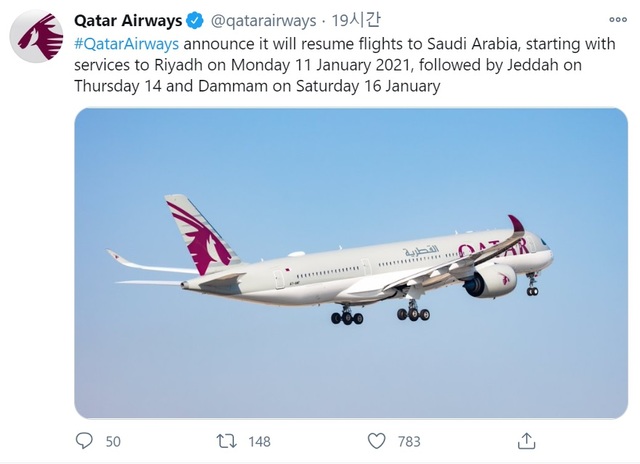Click the retweet count 148
Viewport: 640px width, 464px height.
point(259,441)
